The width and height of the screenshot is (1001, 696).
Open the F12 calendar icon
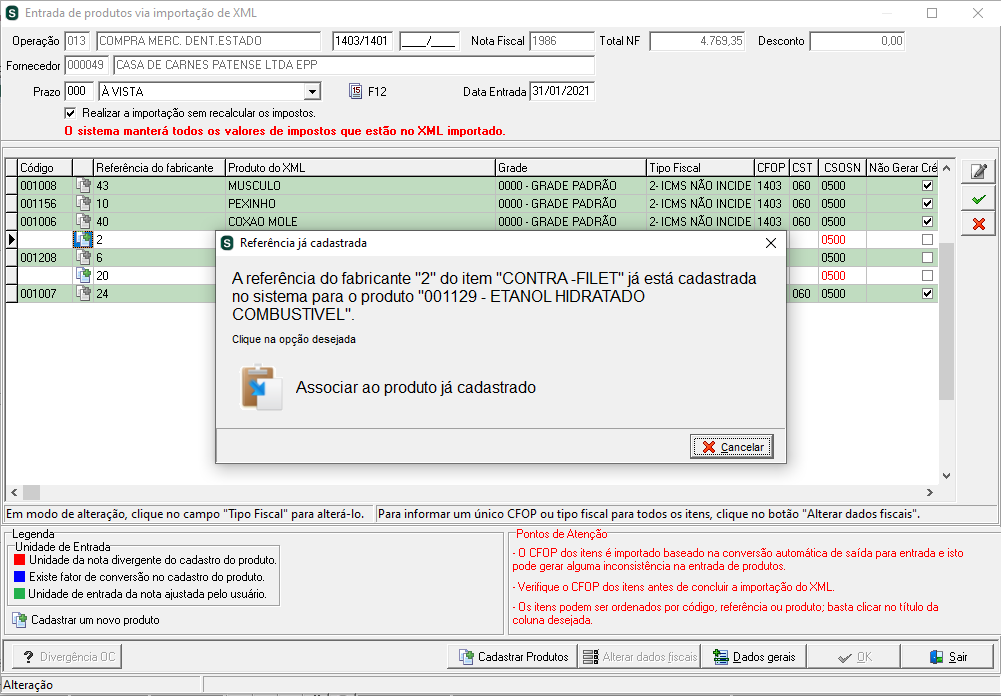click(356, 91)
